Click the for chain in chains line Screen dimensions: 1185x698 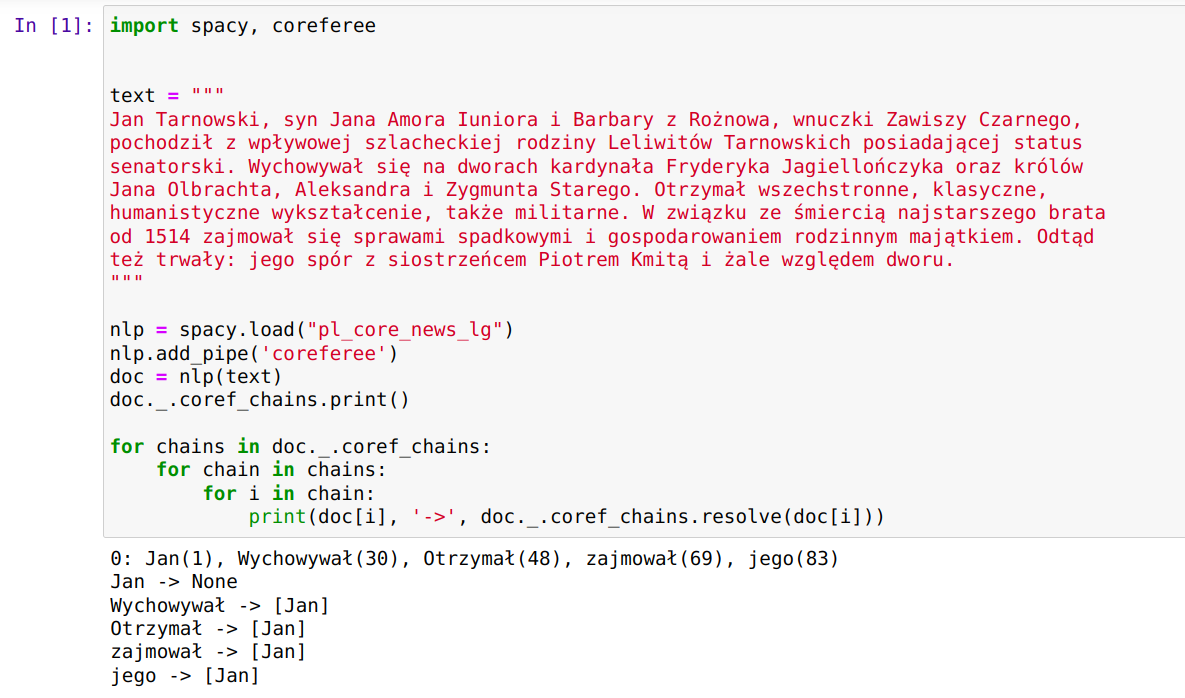pos(271,470)
